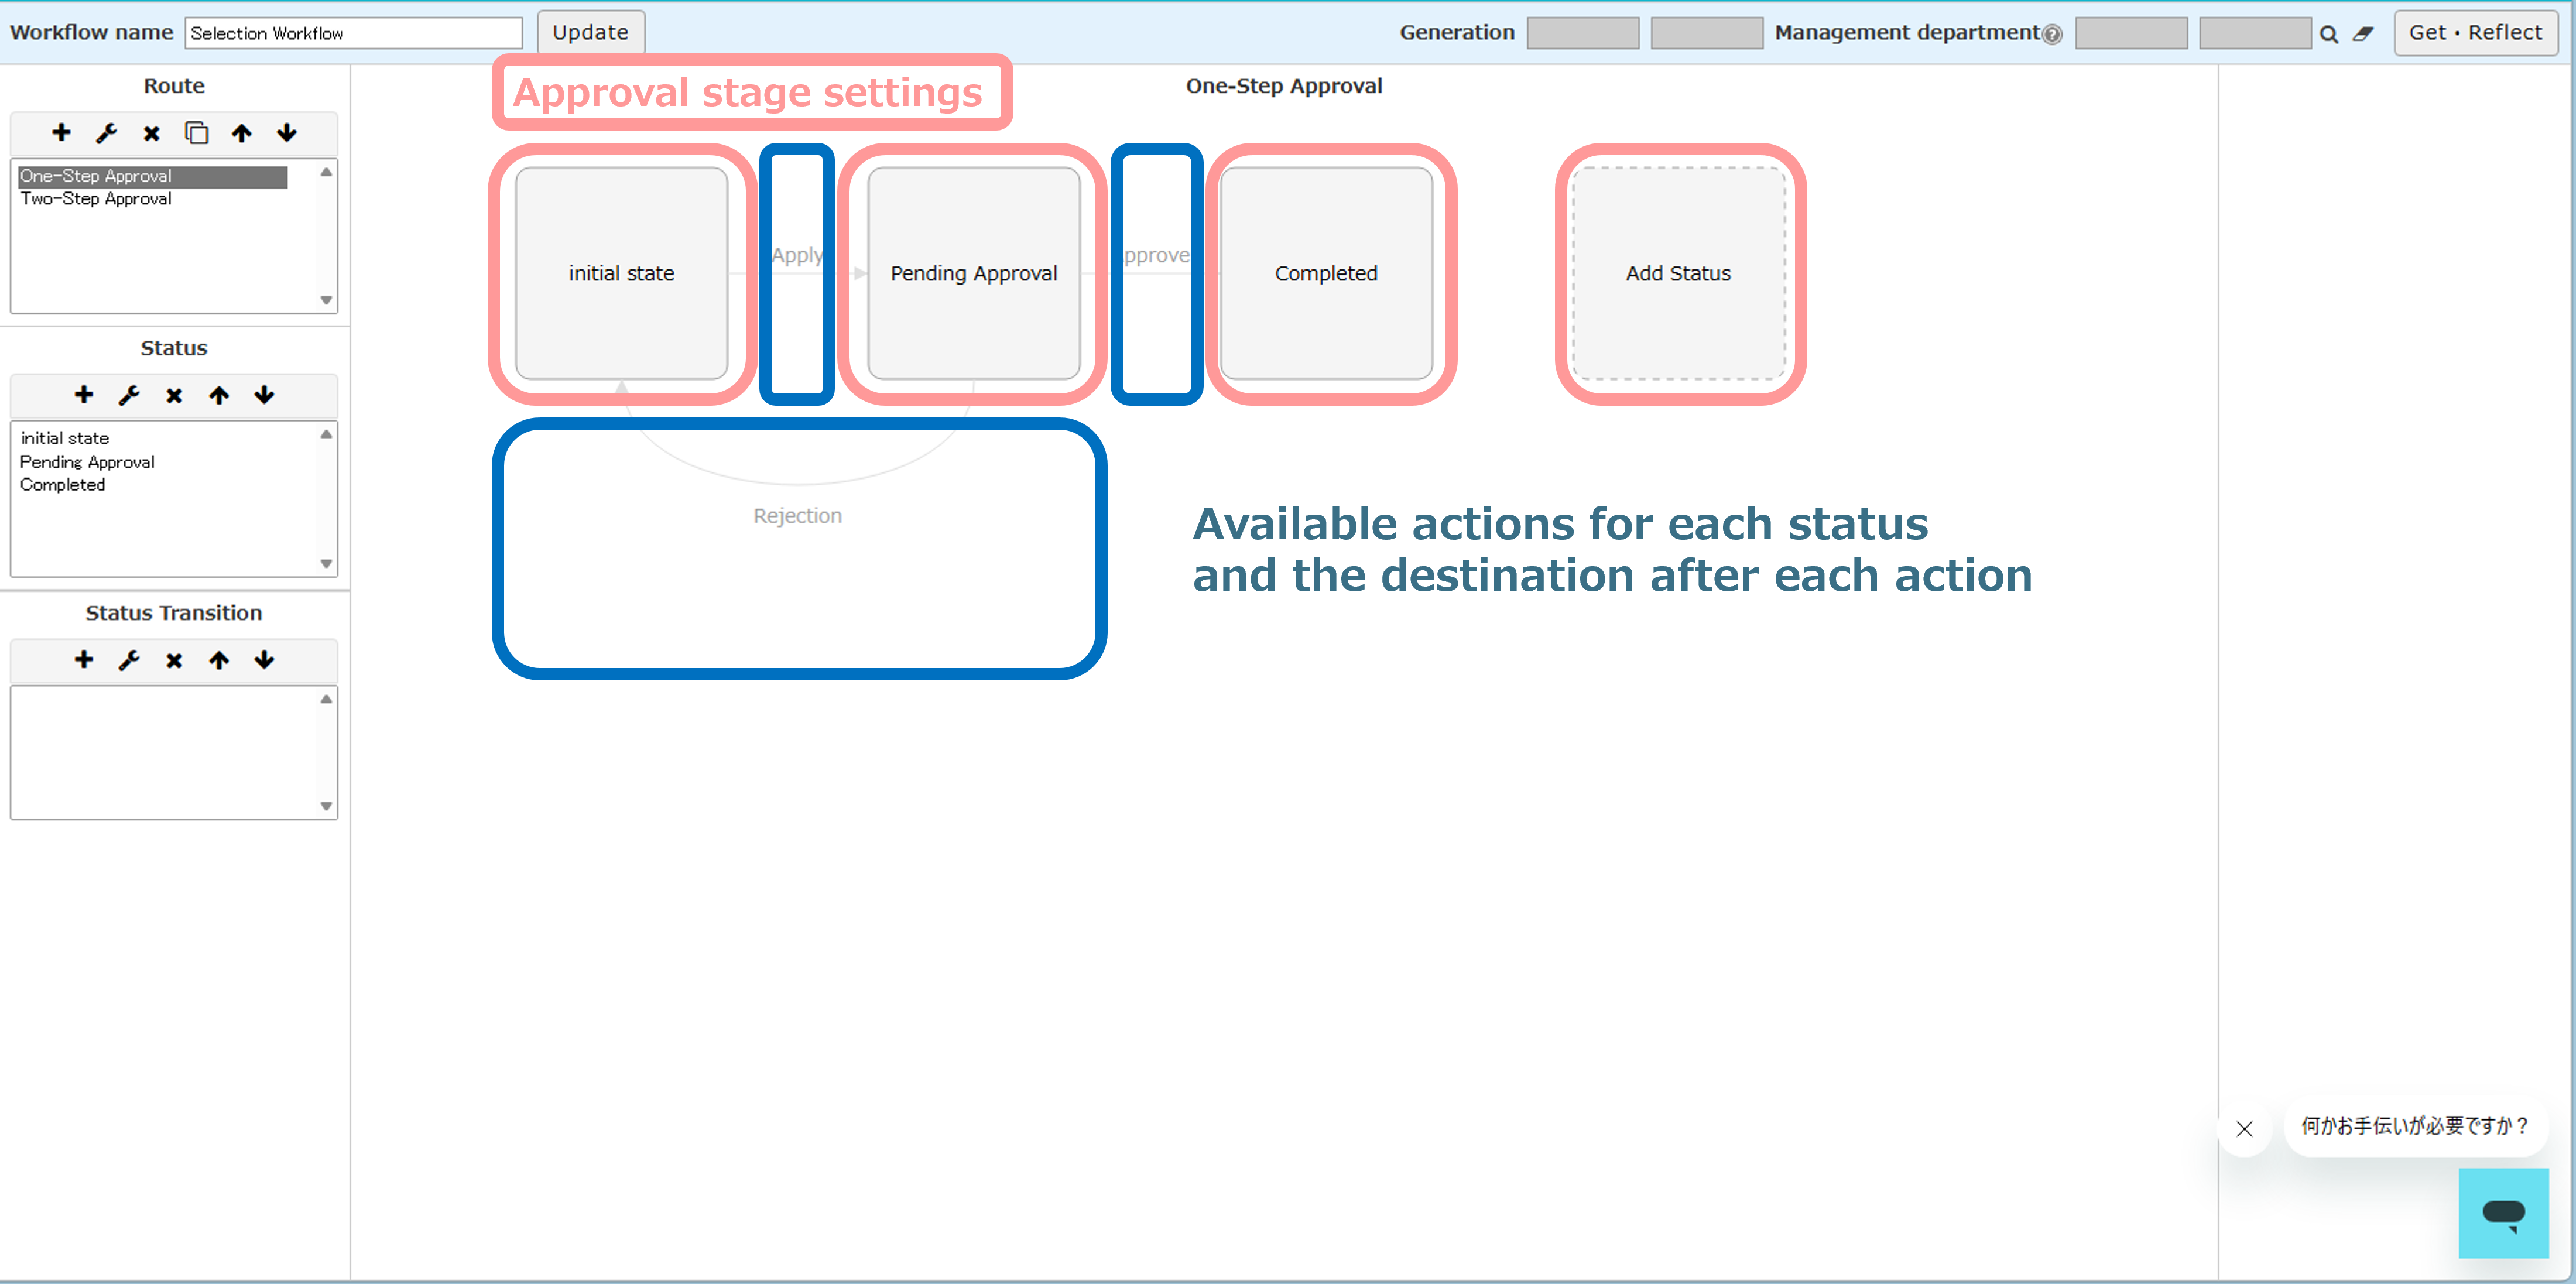The image size is (2576, 1284).
Task: Select Completed in the Status list
Action: click(x=62, y=485)
